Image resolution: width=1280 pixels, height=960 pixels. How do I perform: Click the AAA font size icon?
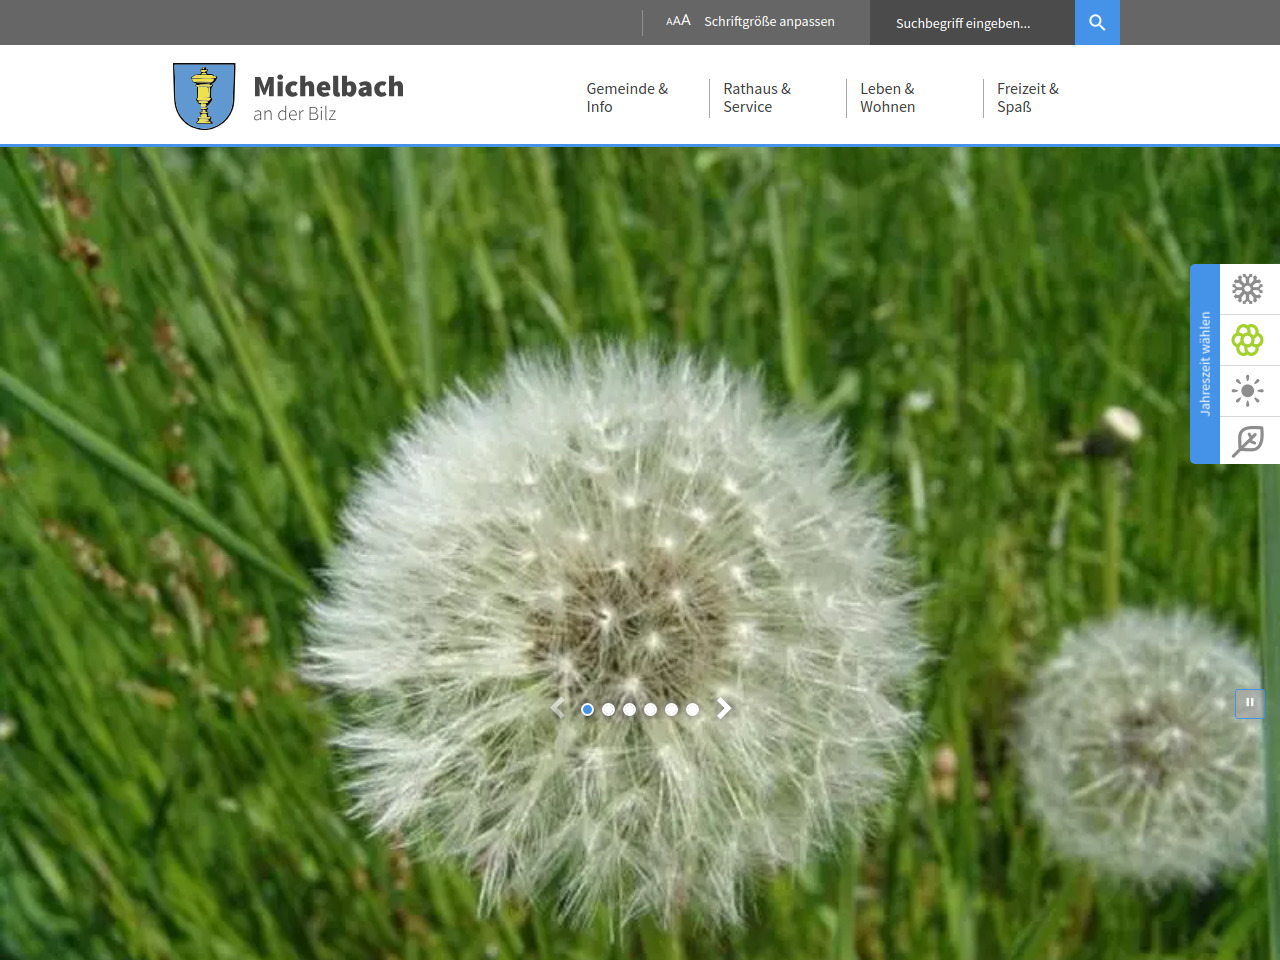click(x=678, y=21)
